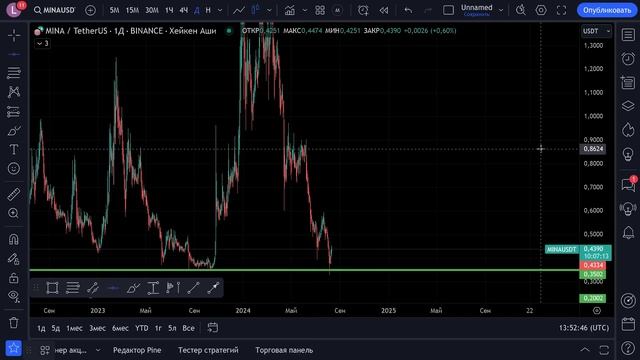640x360 pixels.
Task: Open the help center question icon
Action: tap(628, 348)
